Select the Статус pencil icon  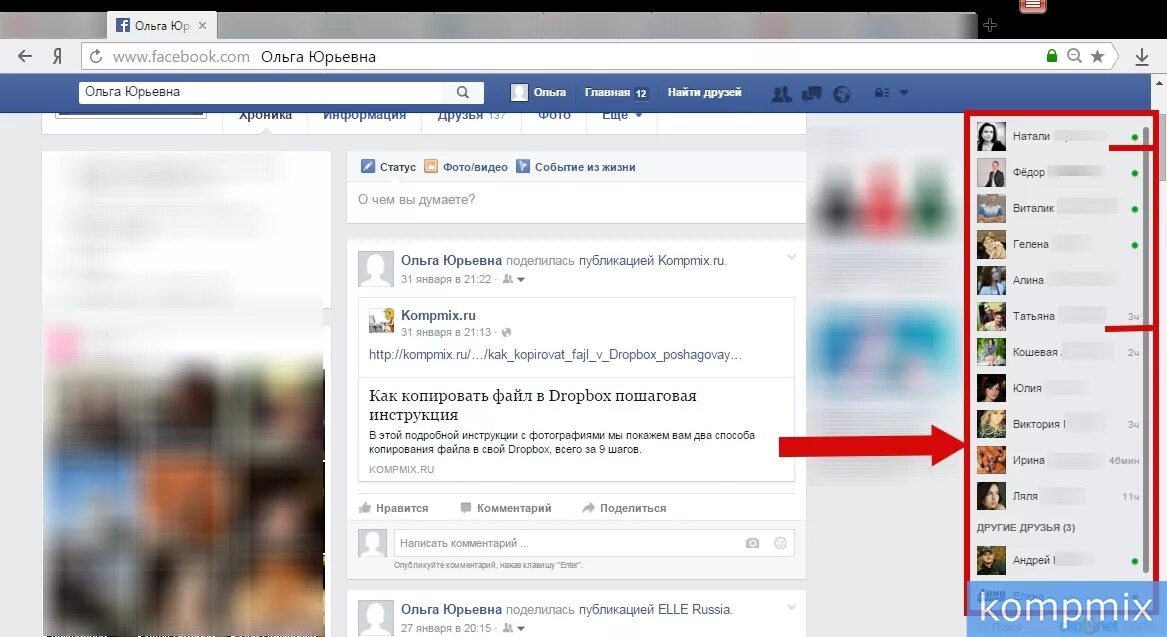368,166
